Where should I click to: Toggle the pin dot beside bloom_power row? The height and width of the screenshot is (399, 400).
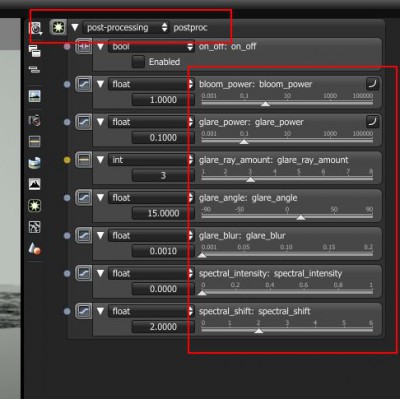[x=67, y=85]
